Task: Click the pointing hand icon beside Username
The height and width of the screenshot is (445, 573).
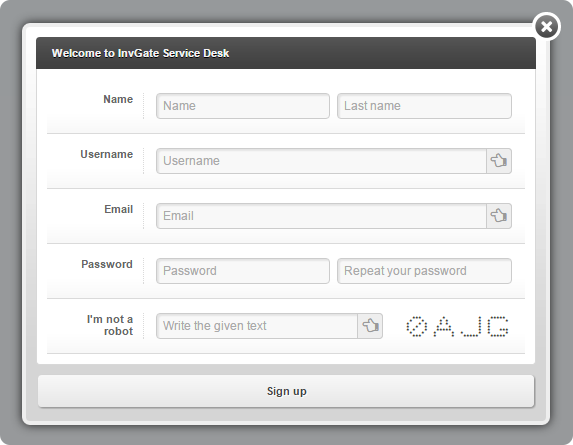Action: (499, 161)
